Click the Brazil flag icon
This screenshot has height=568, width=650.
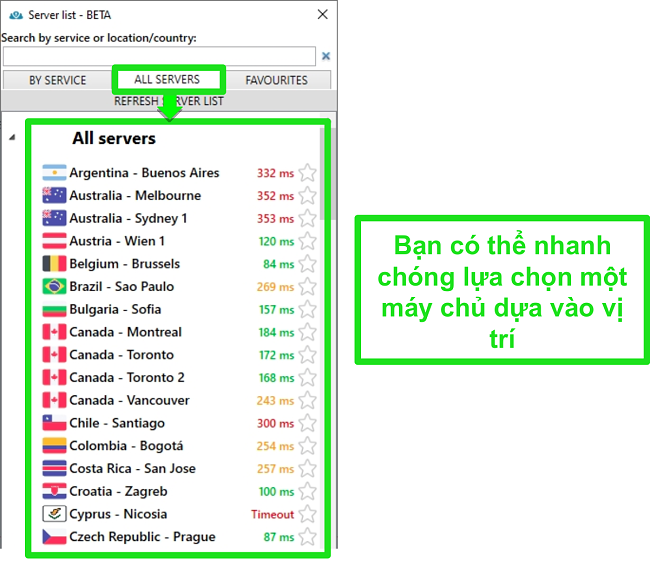tap(54, 286)
